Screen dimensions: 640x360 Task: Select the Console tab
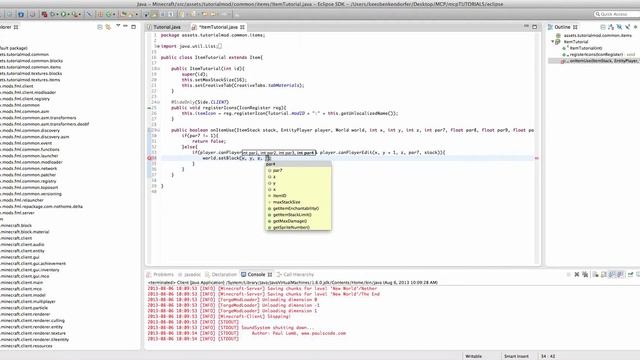click(256, 275)
